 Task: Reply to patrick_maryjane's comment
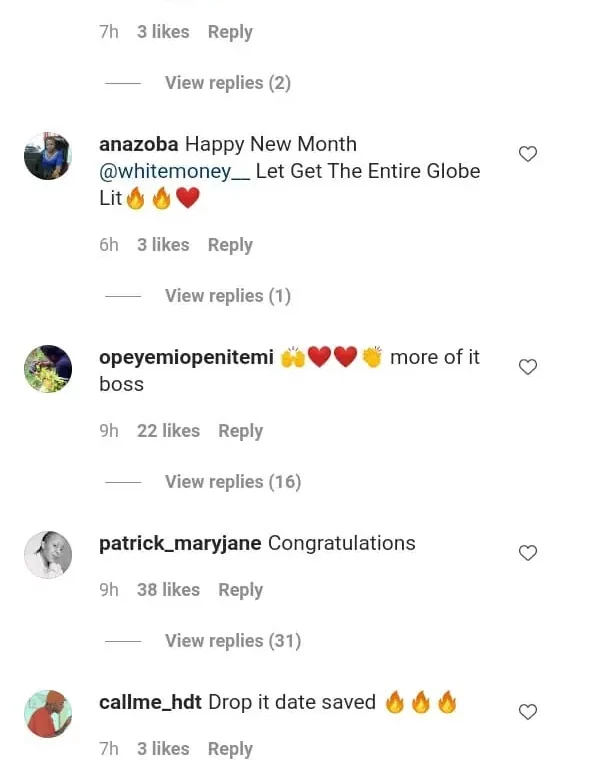coord(240,590)
